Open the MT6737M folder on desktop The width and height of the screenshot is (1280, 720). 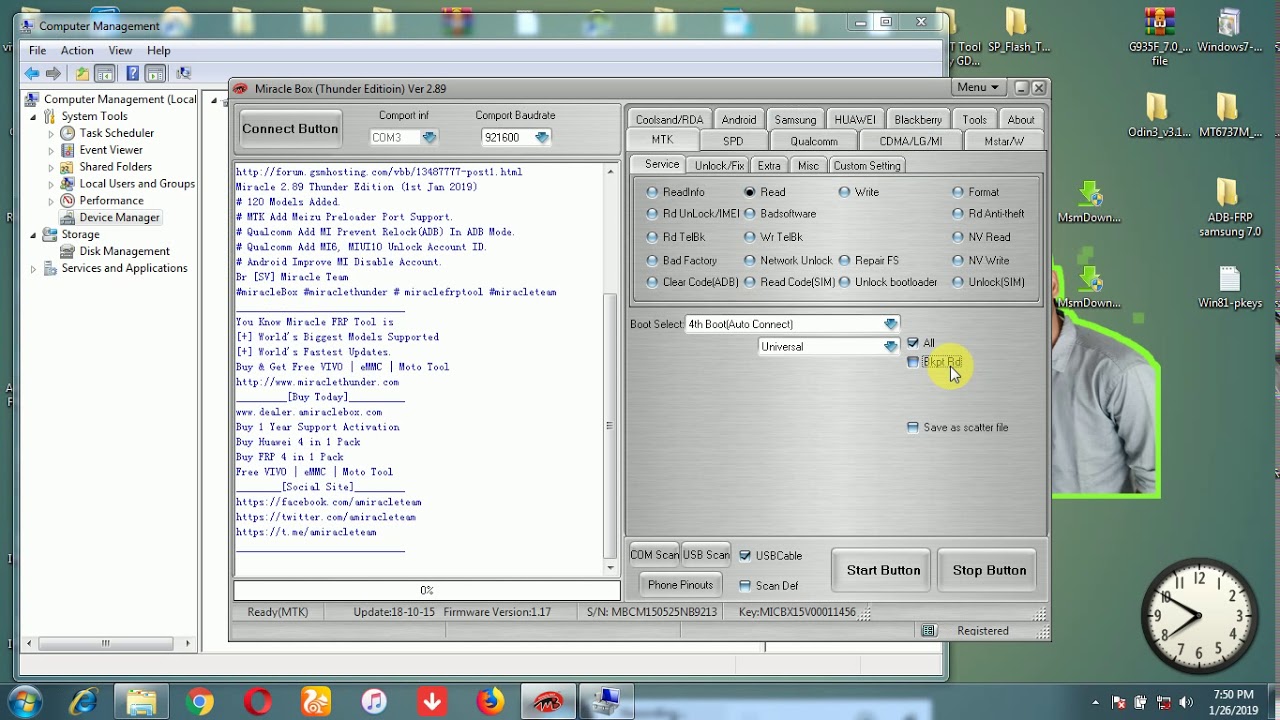tap(1229, 114)
